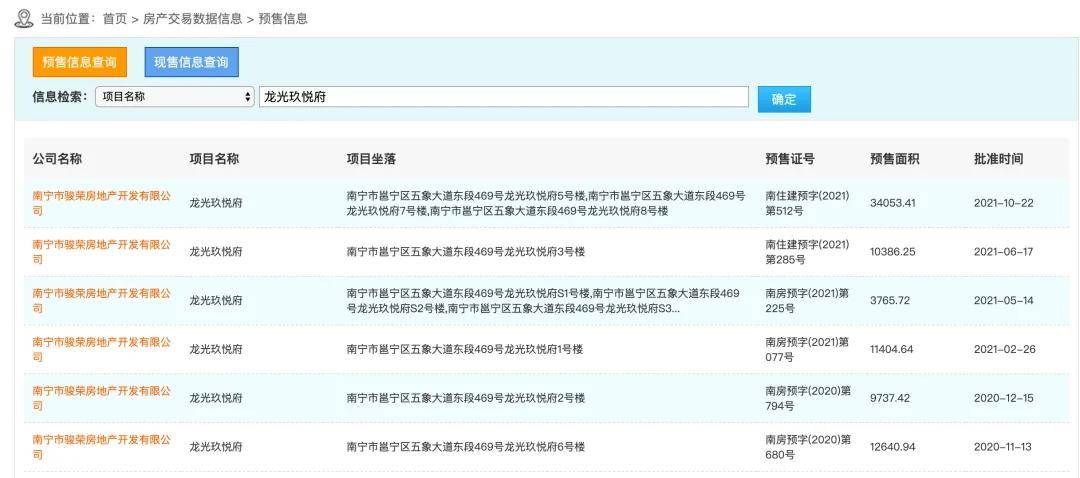
Task: Click the approval date 2021-02-26
Action: click(x=1005, y=350)
